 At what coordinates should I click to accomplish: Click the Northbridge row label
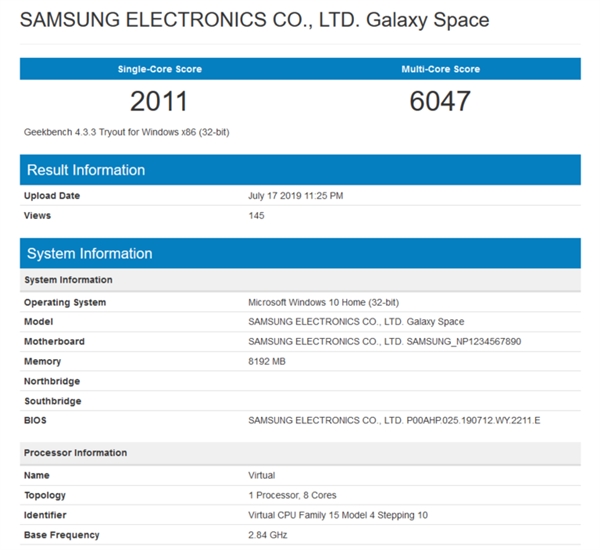(52, 381)
